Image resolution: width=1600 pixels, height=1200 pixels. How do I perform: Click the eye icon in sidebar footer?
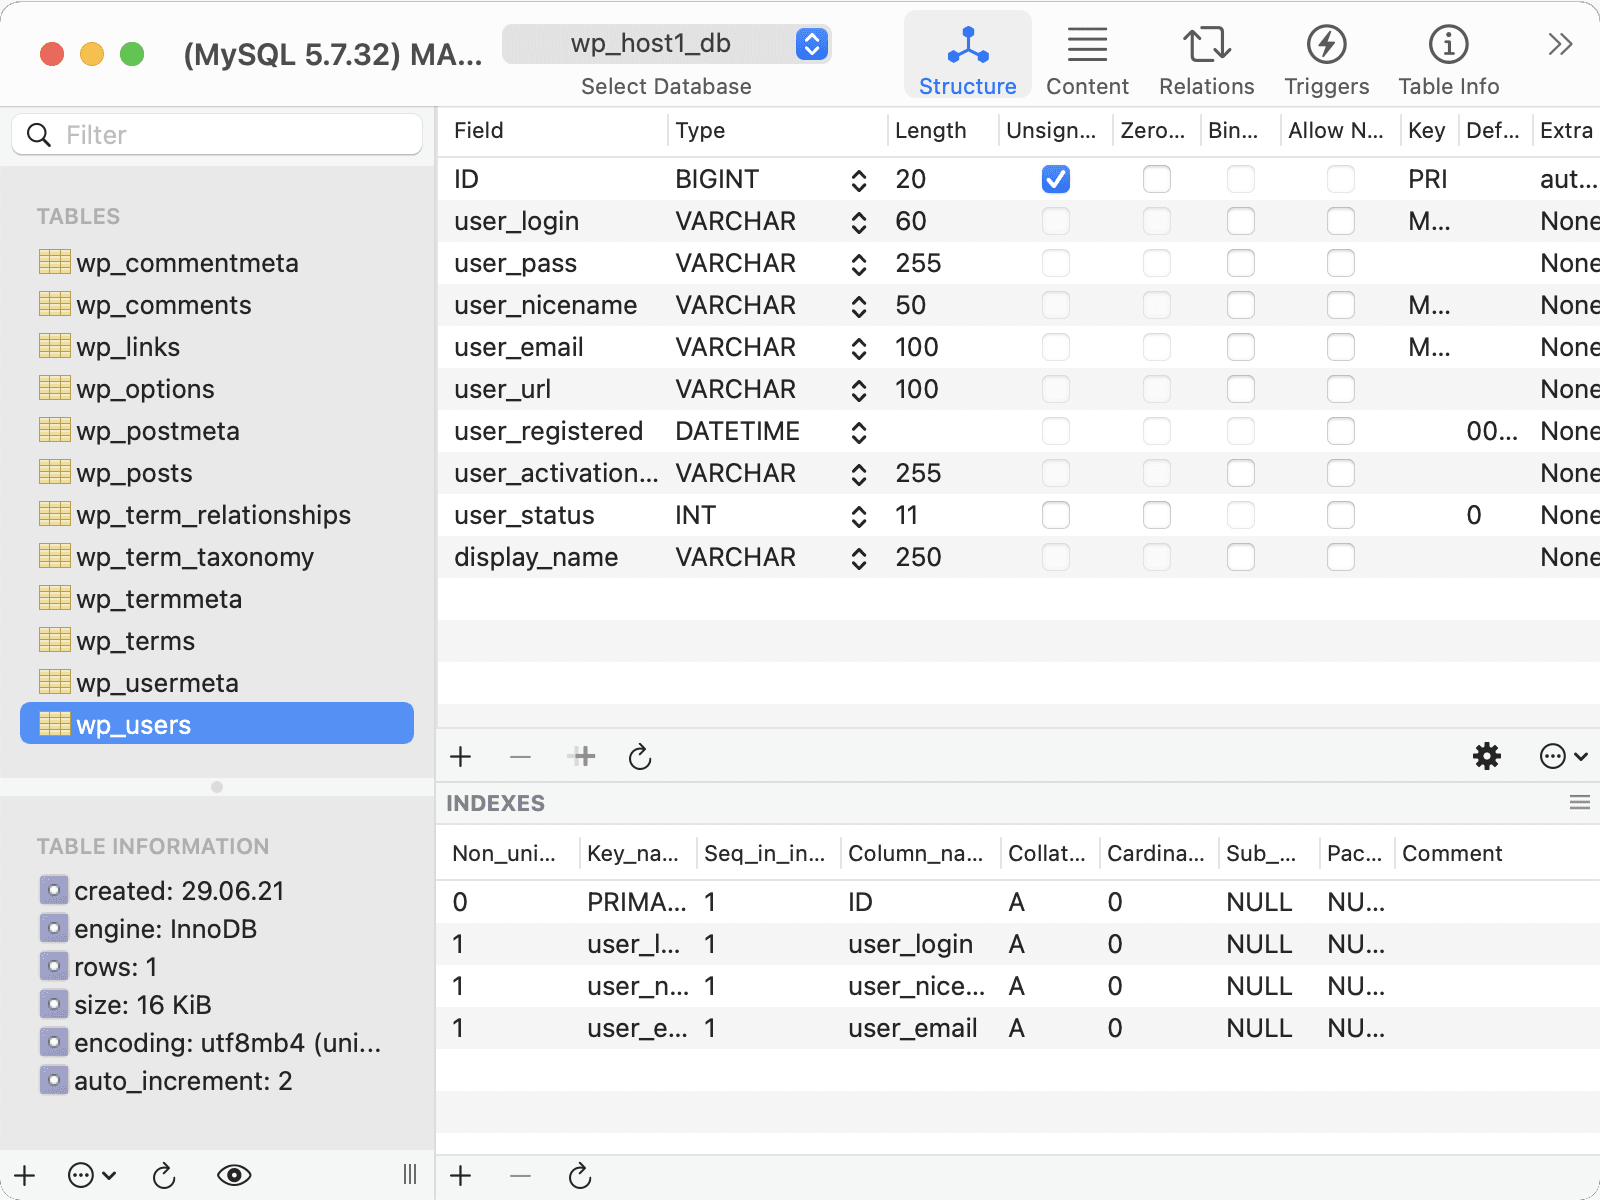[234, 1176]
